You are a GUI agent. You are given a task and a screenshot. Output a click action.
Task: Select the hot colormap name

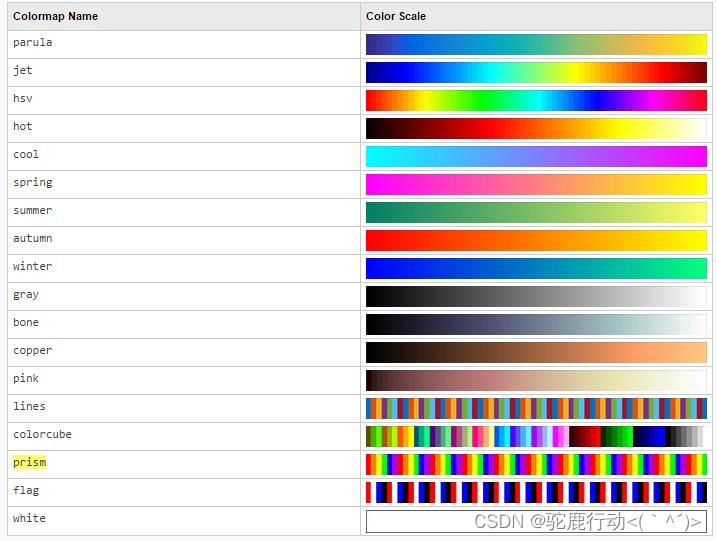22,126
